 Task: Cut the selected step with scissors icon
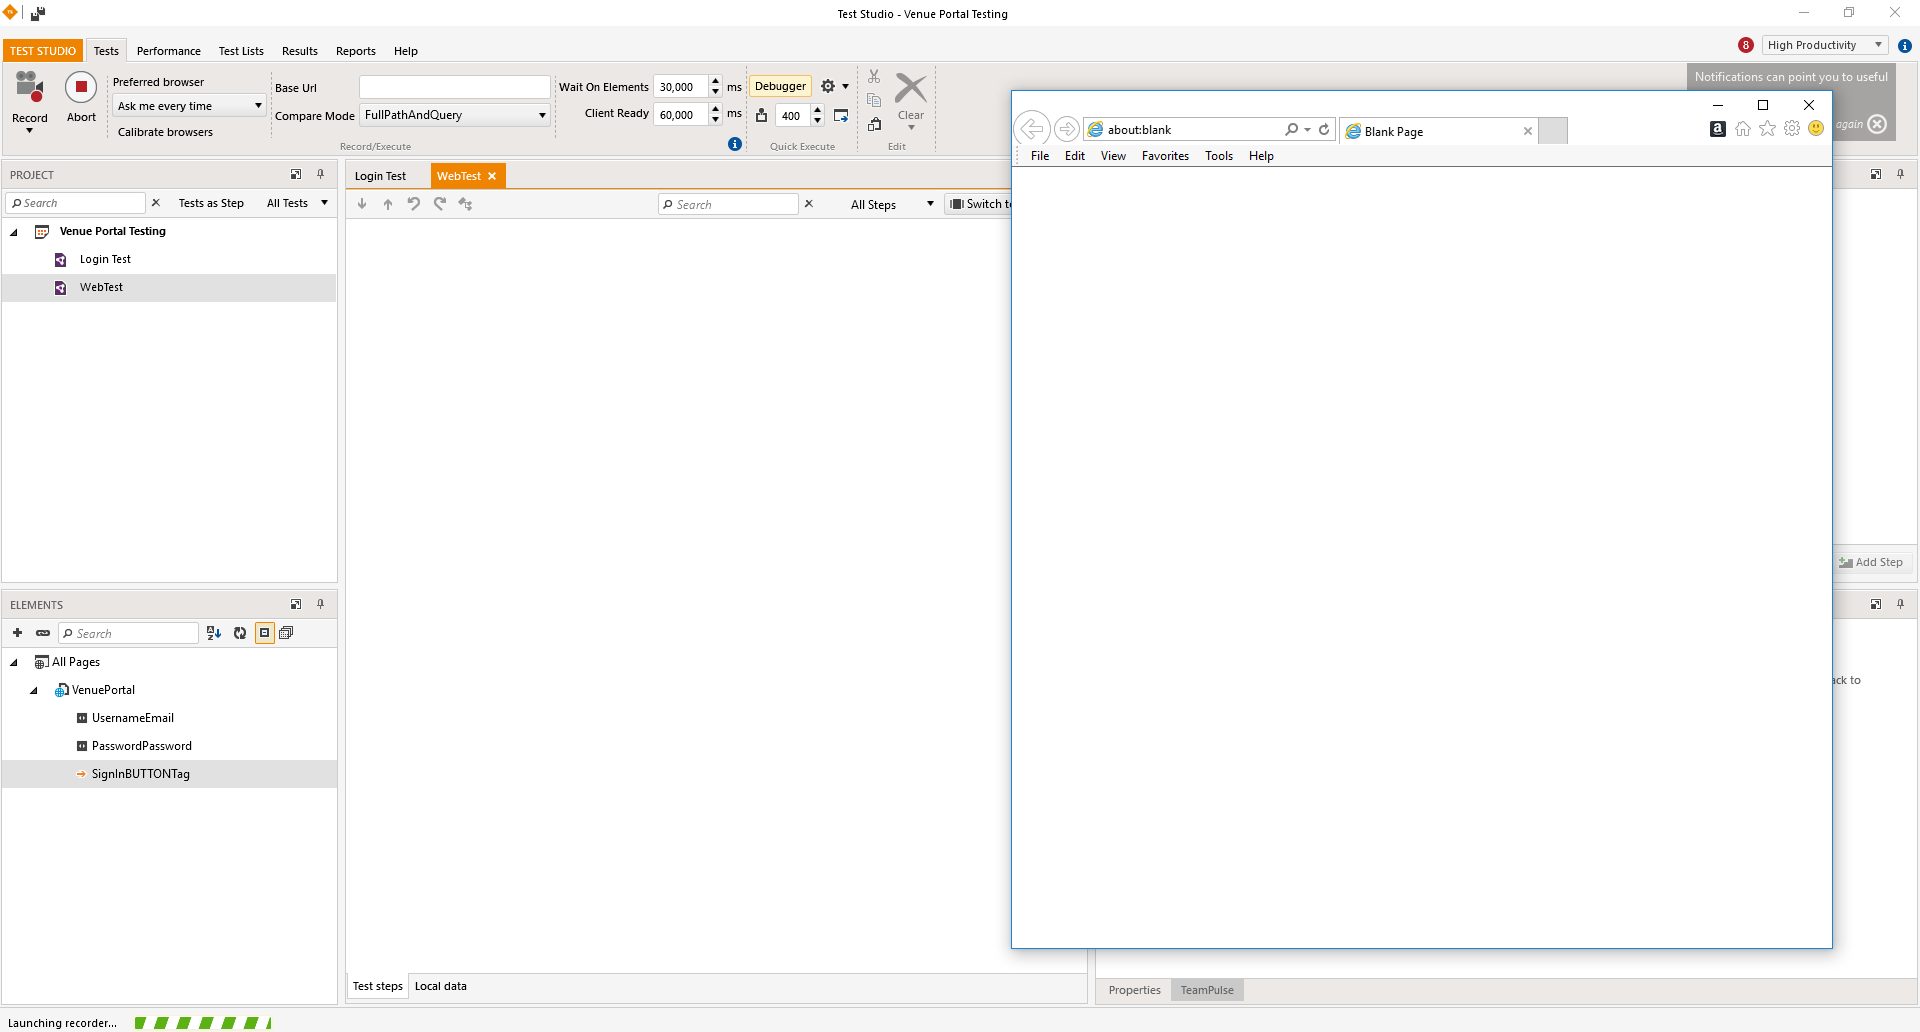tap(874, 77)
